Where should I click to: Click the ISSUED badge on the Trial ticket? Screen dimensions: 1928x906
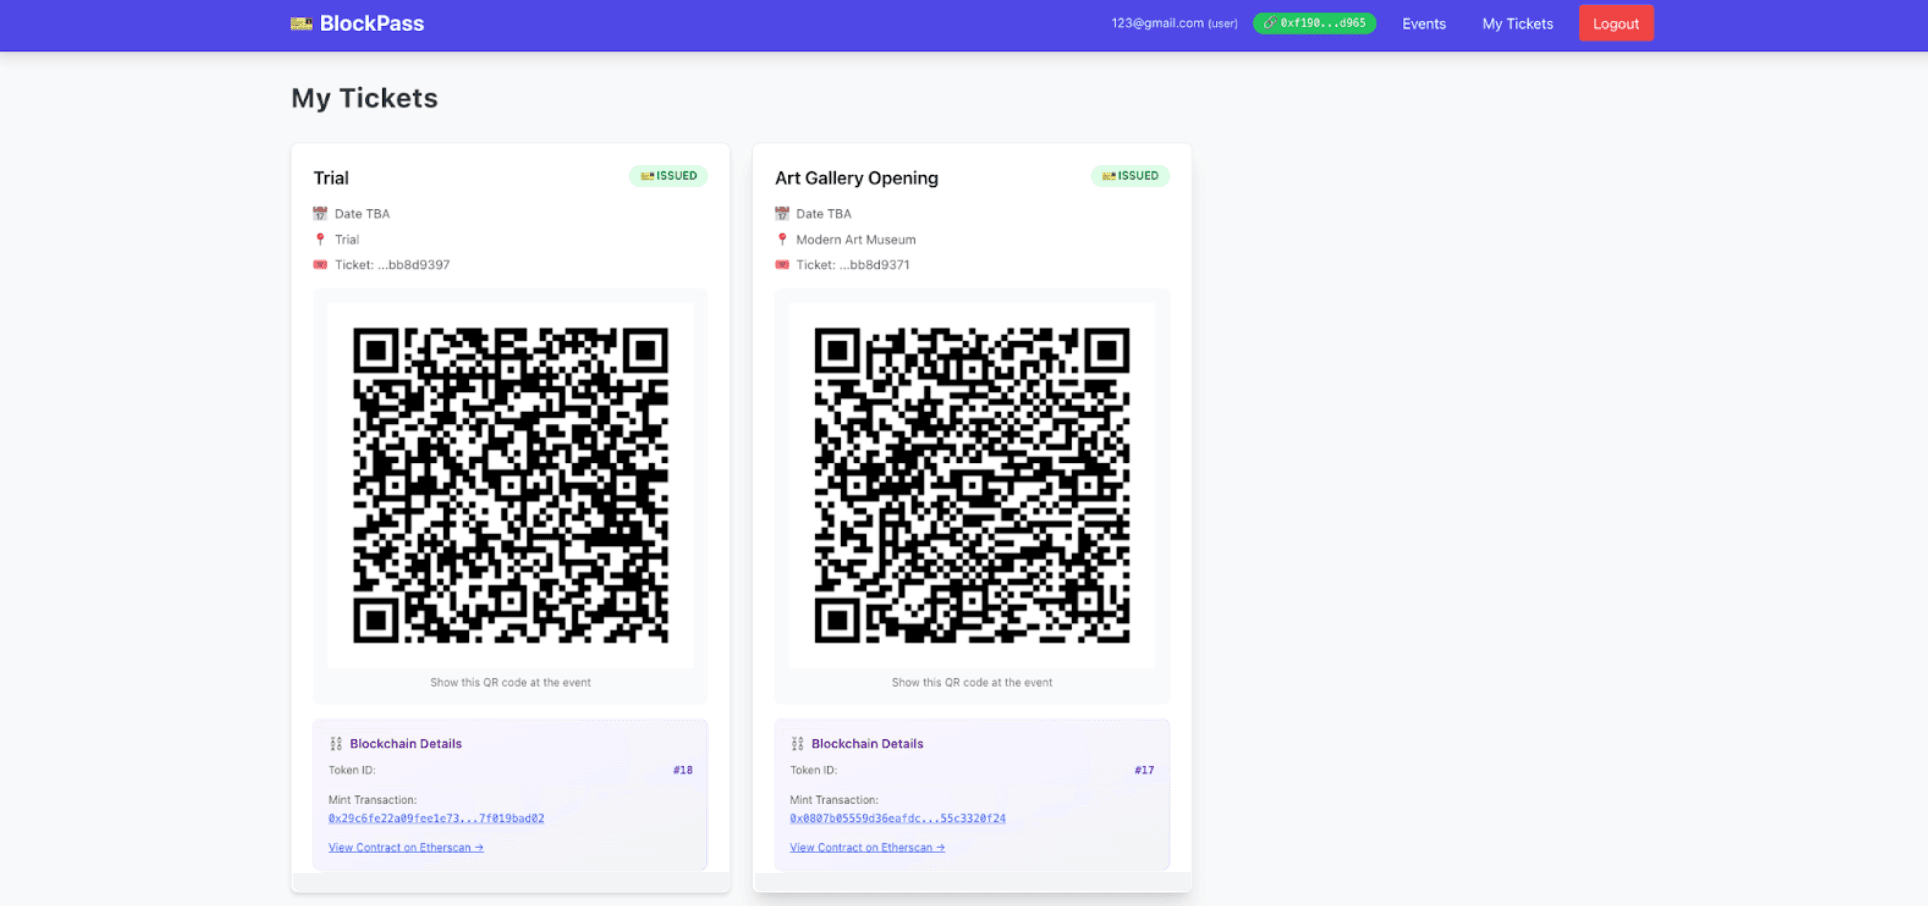(x=667, y=175)
